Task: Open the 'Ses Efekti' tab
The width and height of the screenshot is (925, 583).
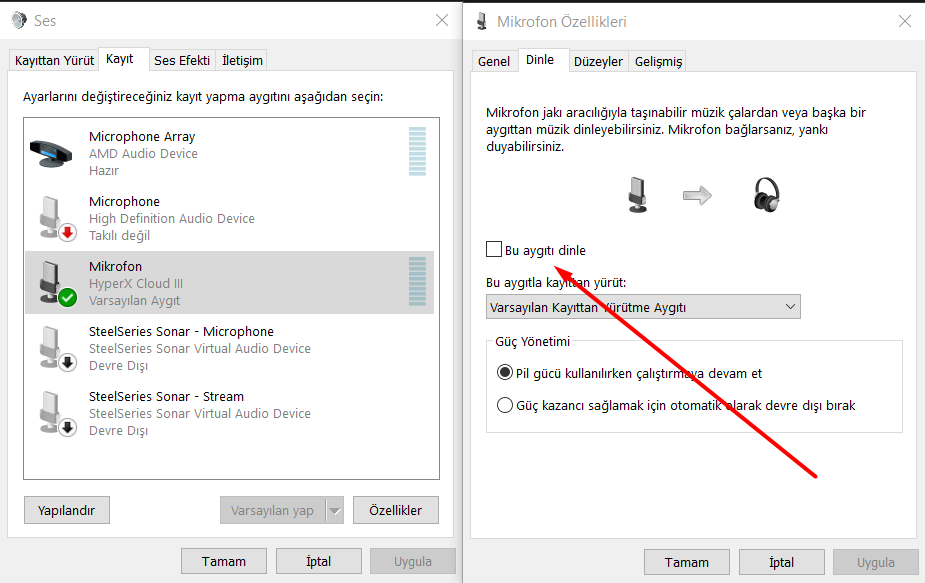Action: (182, 61)
